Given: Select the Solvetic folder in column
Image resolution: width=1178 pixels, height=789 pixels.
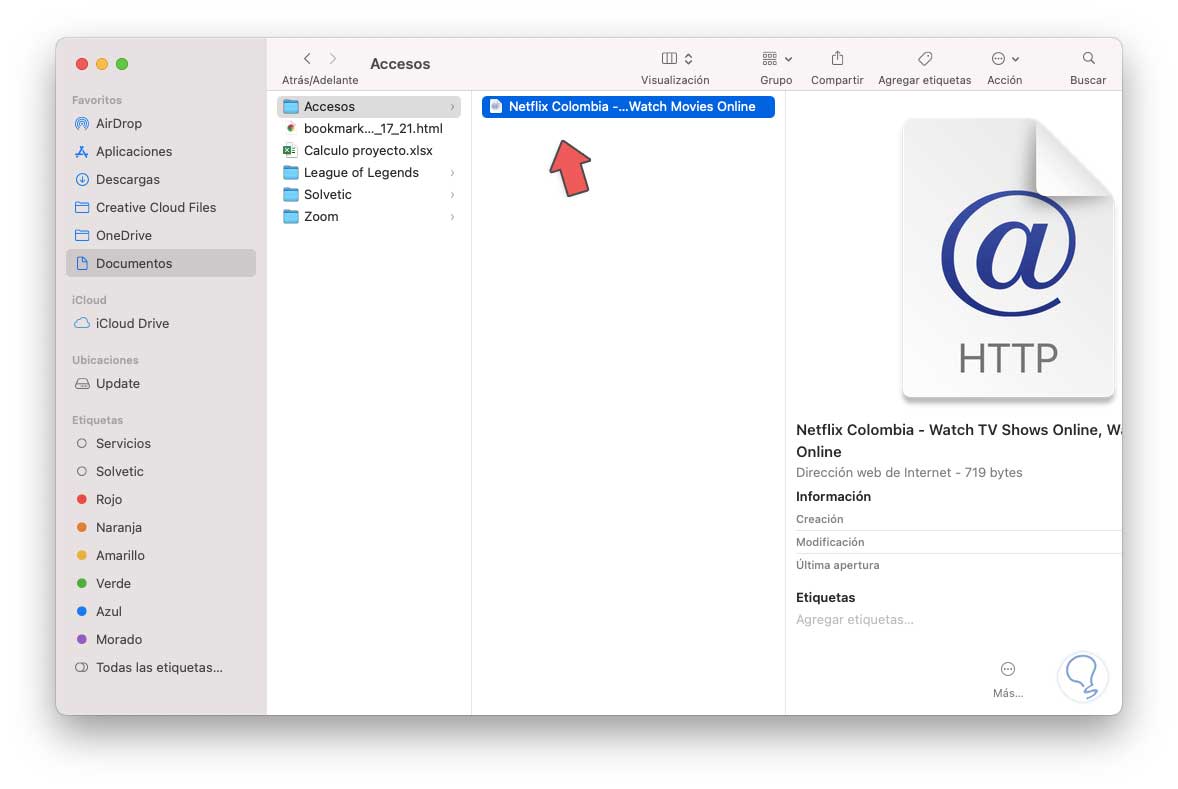Looking at the screenshot, I should coord(368,195).
